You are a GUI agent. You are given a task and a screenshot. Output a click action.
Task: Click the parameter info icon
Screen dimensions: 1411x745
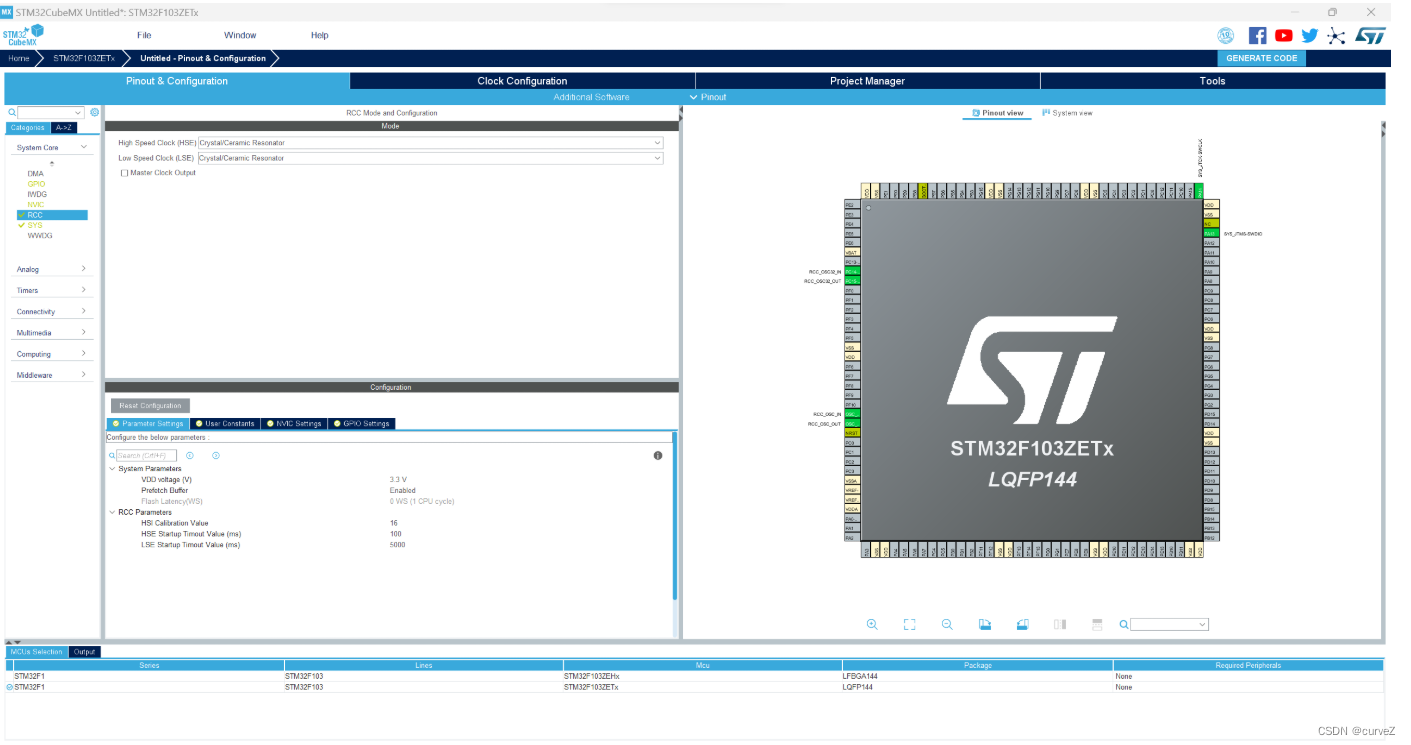tap(658, 456)
